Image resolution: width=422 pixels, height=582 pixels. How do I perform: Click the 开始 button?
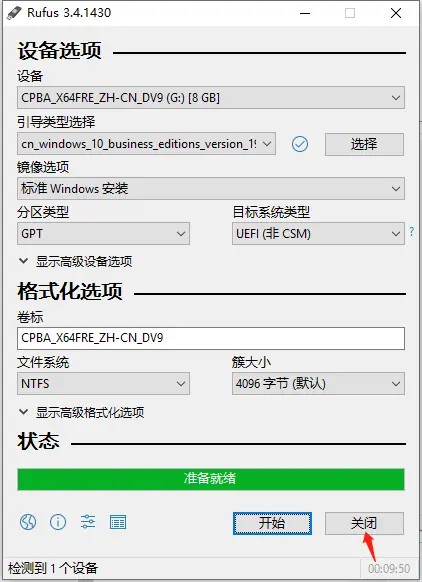tap(272, 523)
